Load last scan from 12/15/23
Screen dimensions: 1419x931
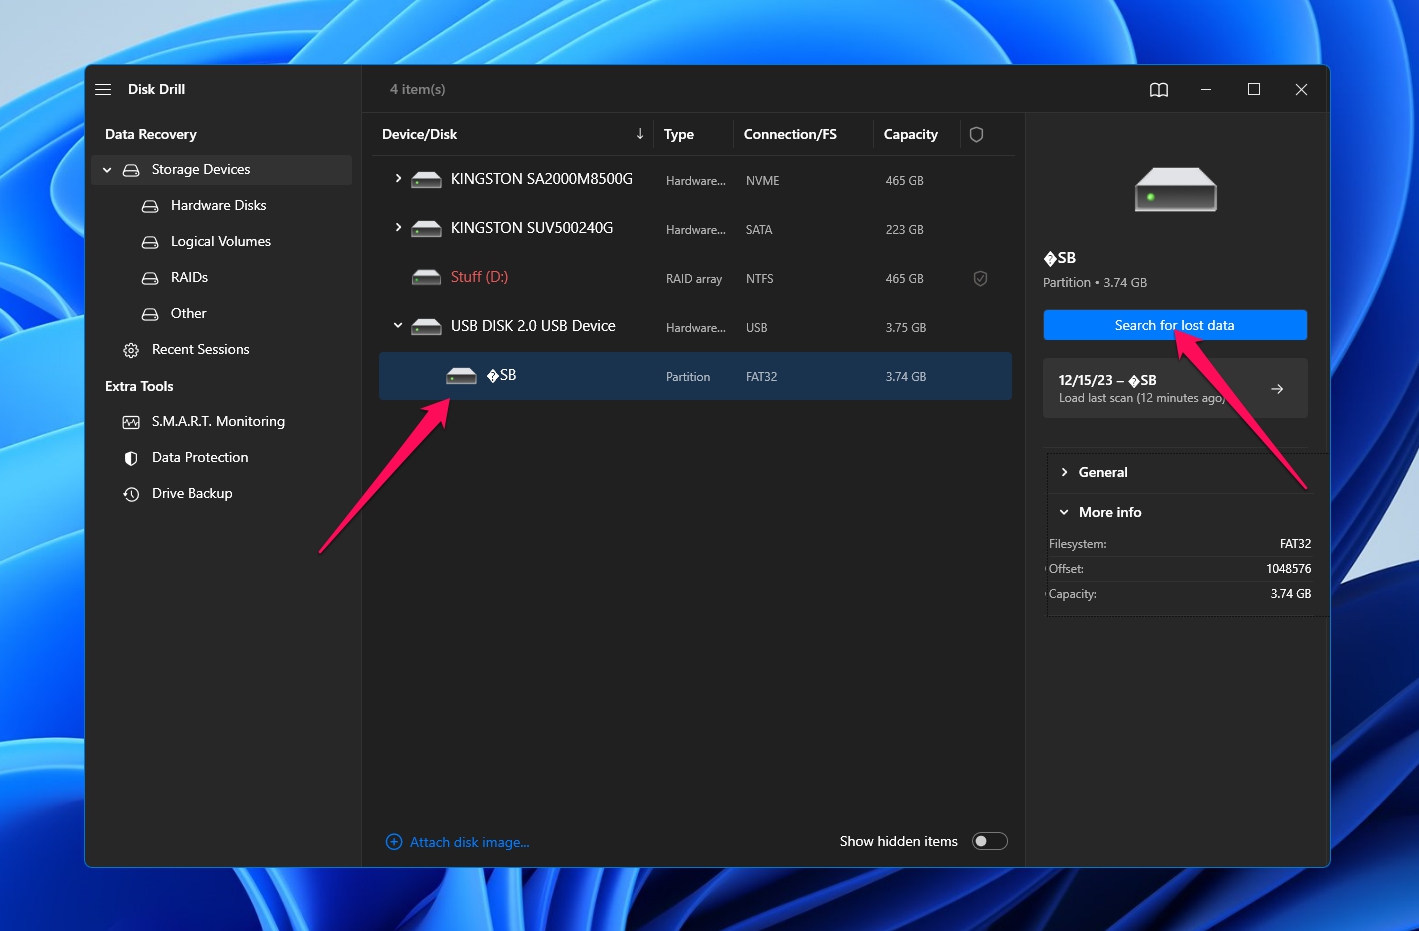pyautogui.click(x=1175, y=388)
